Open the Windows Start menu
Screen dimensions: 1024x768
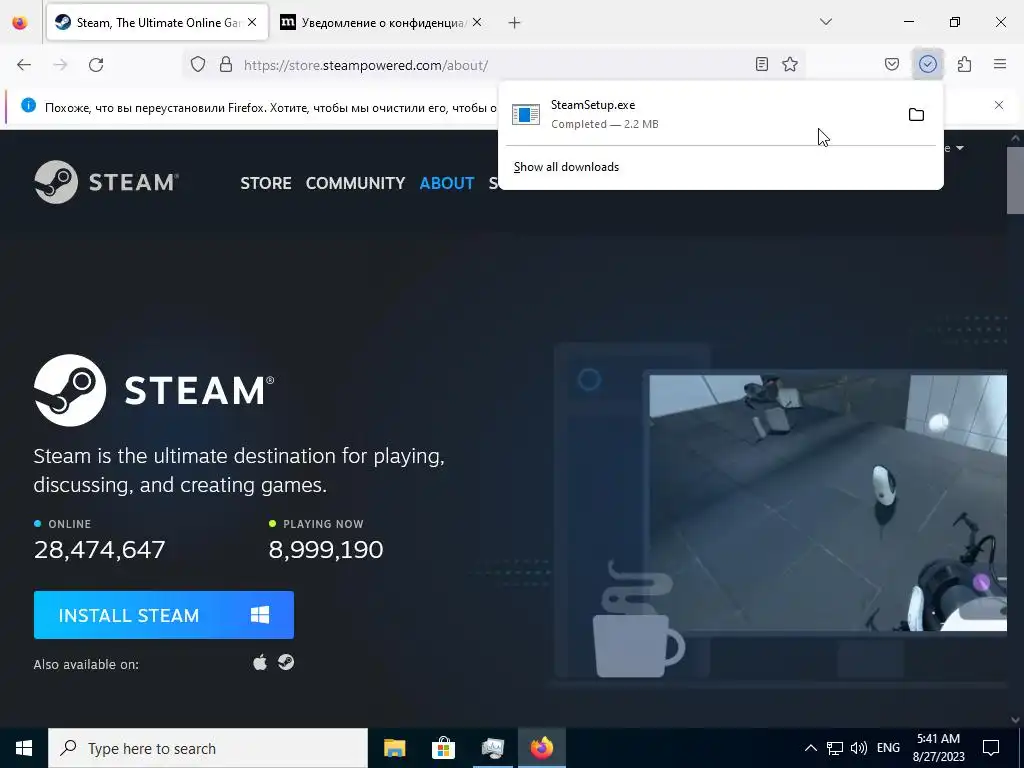coord(24,748)
